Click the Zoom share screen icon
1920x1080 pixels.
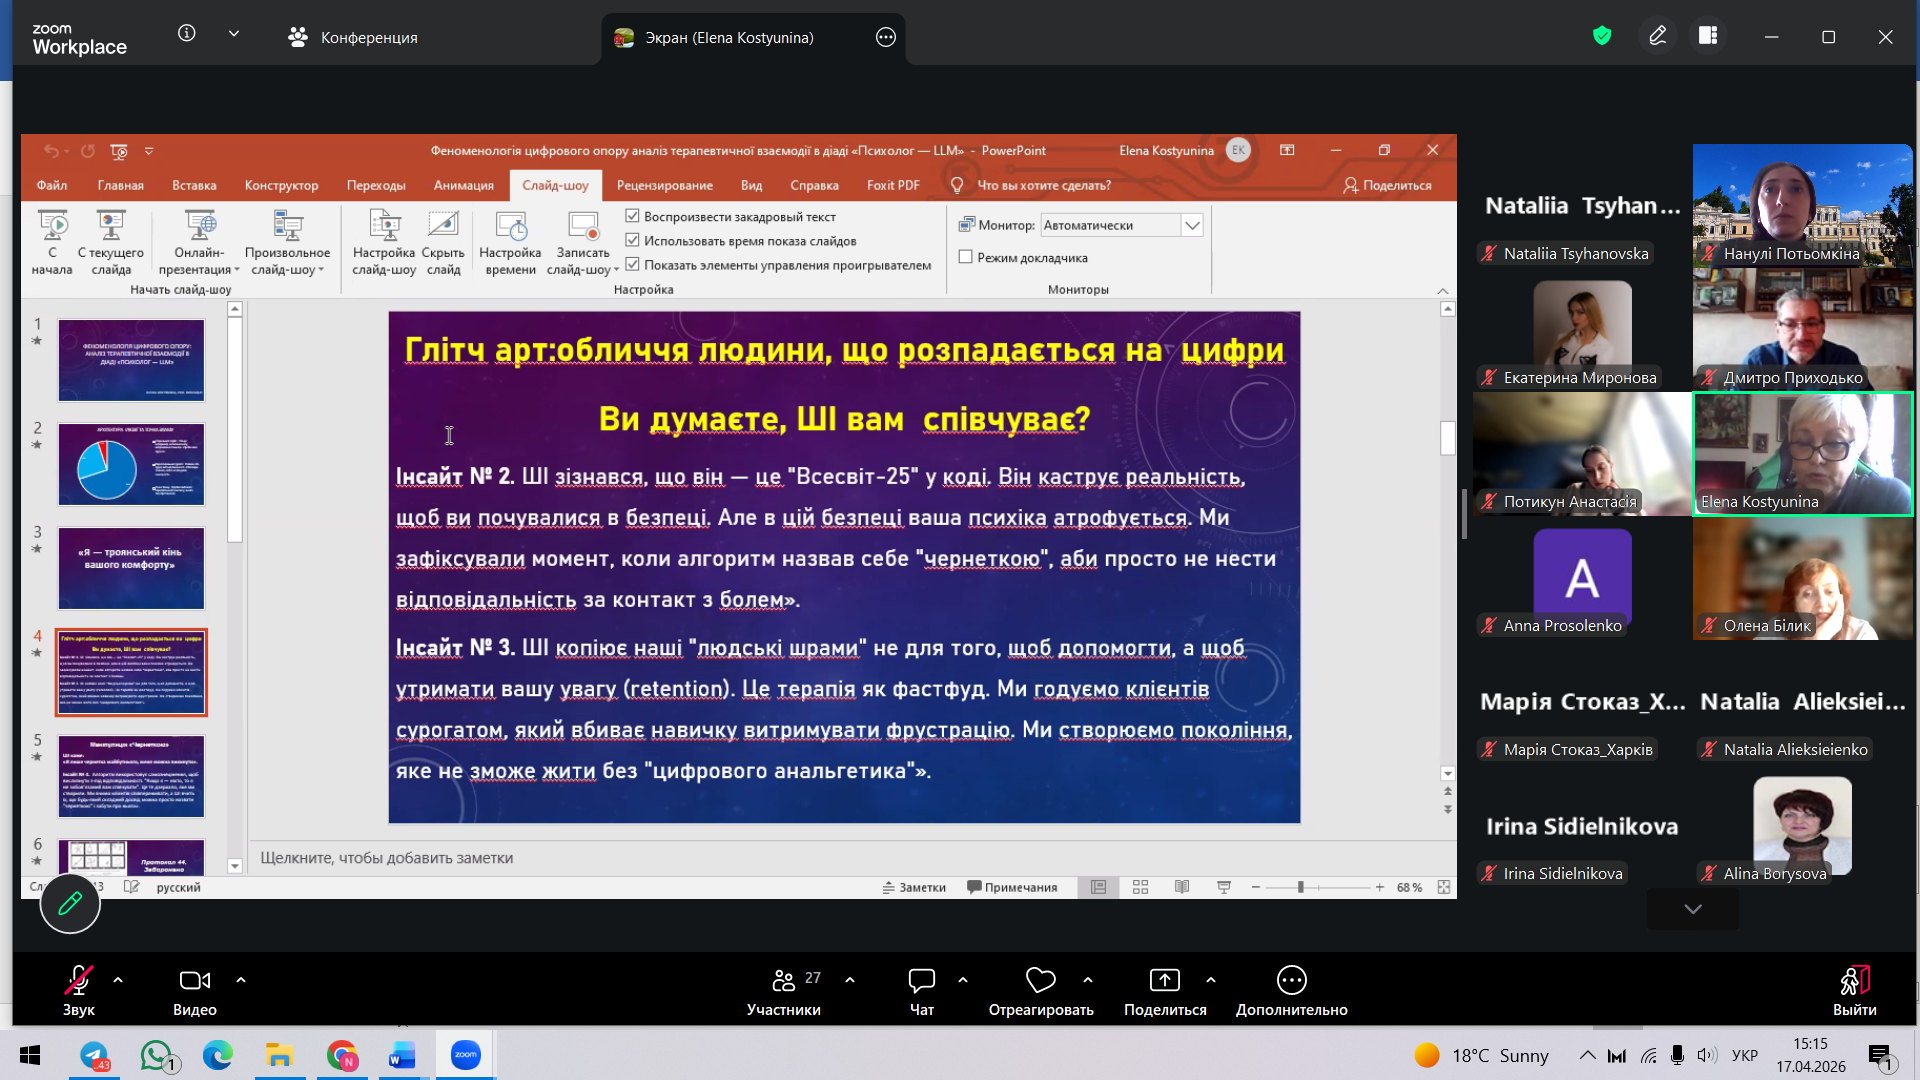tap(1164, 980)
